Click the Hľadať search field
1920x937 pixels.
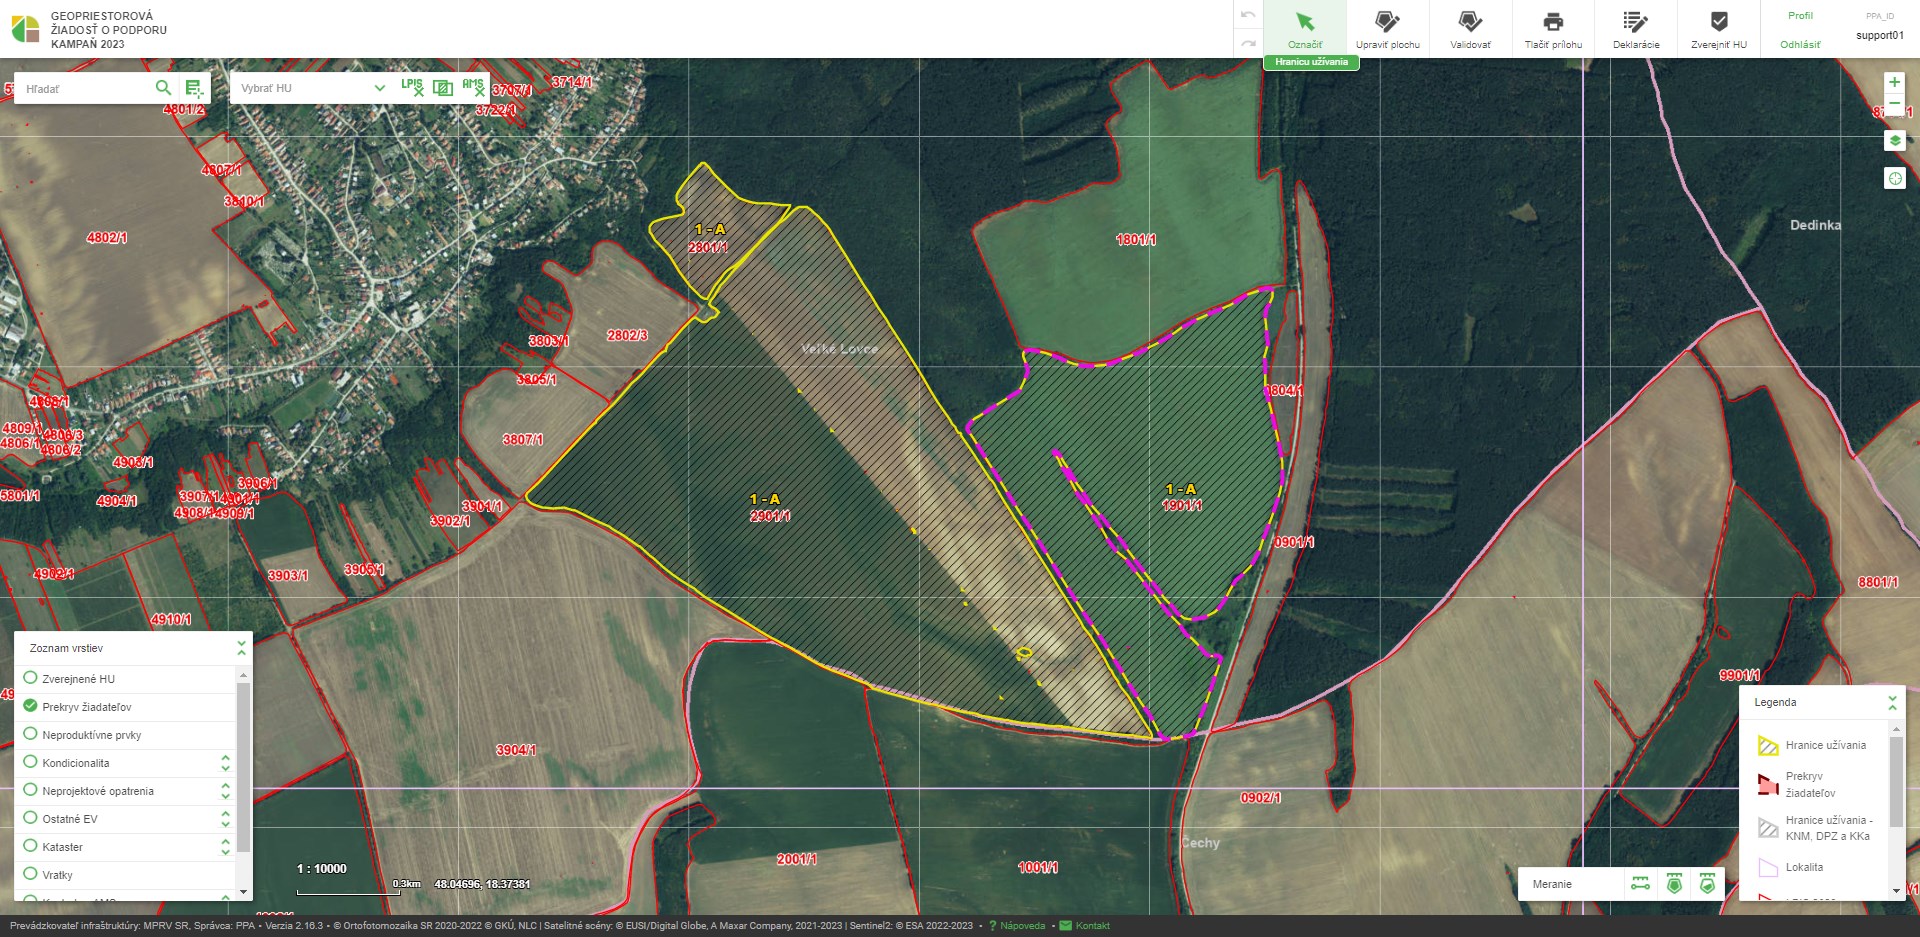[x=85, y=88]
